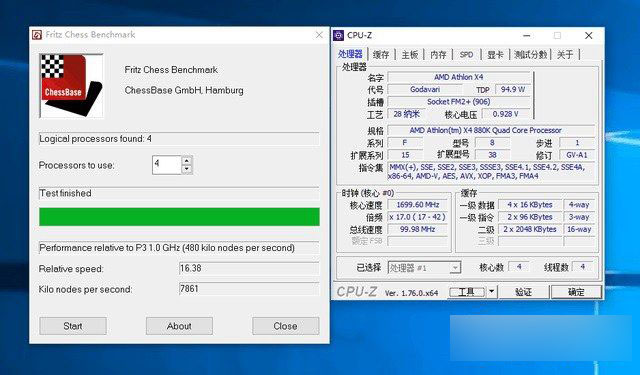Click the Godavari code name field

coord(425,89)
